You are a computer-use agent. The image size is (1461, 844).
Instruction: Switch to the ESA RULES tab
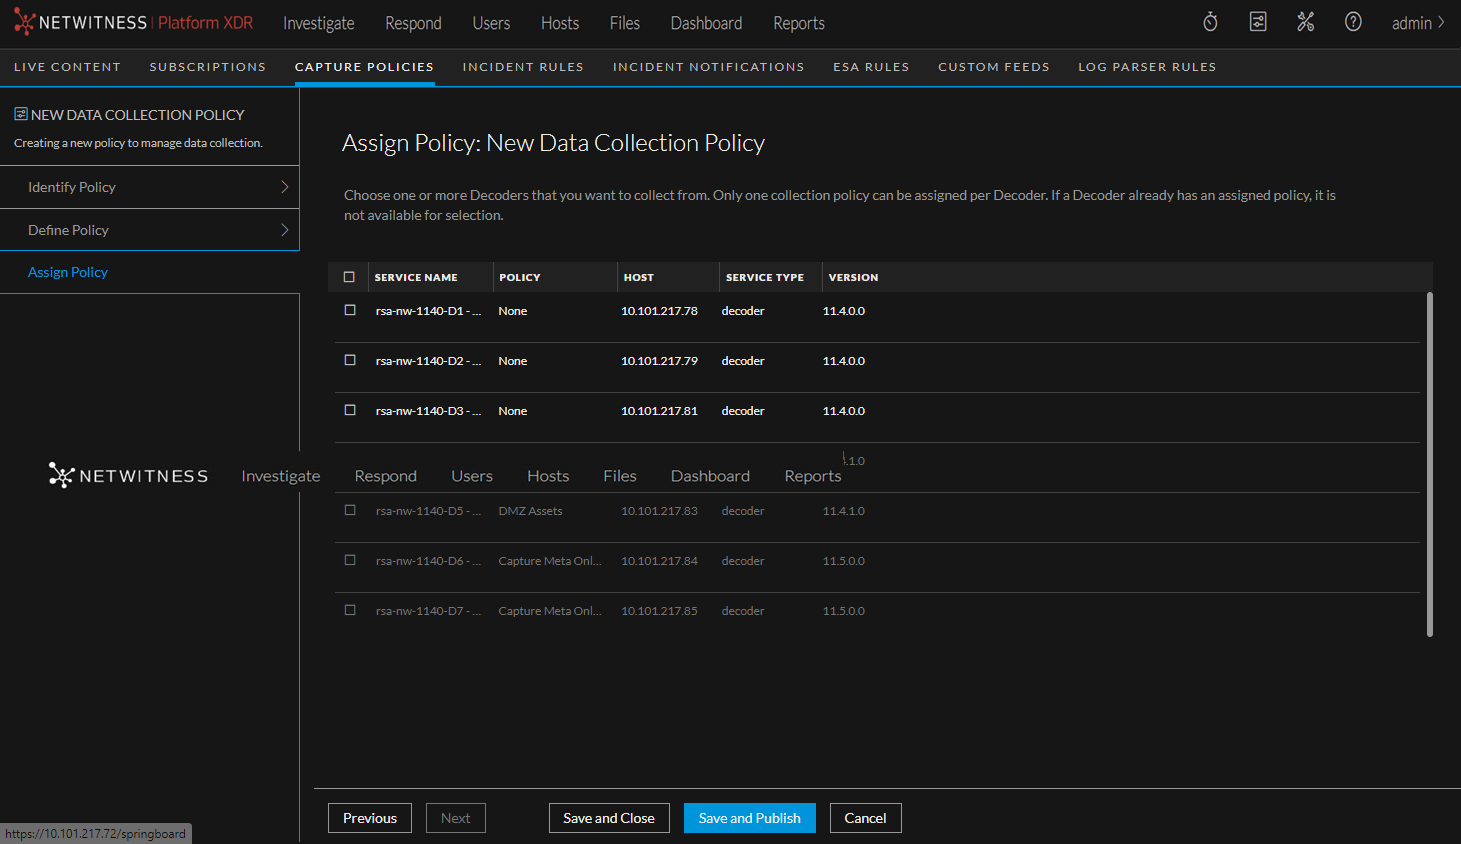click(871, 66)
